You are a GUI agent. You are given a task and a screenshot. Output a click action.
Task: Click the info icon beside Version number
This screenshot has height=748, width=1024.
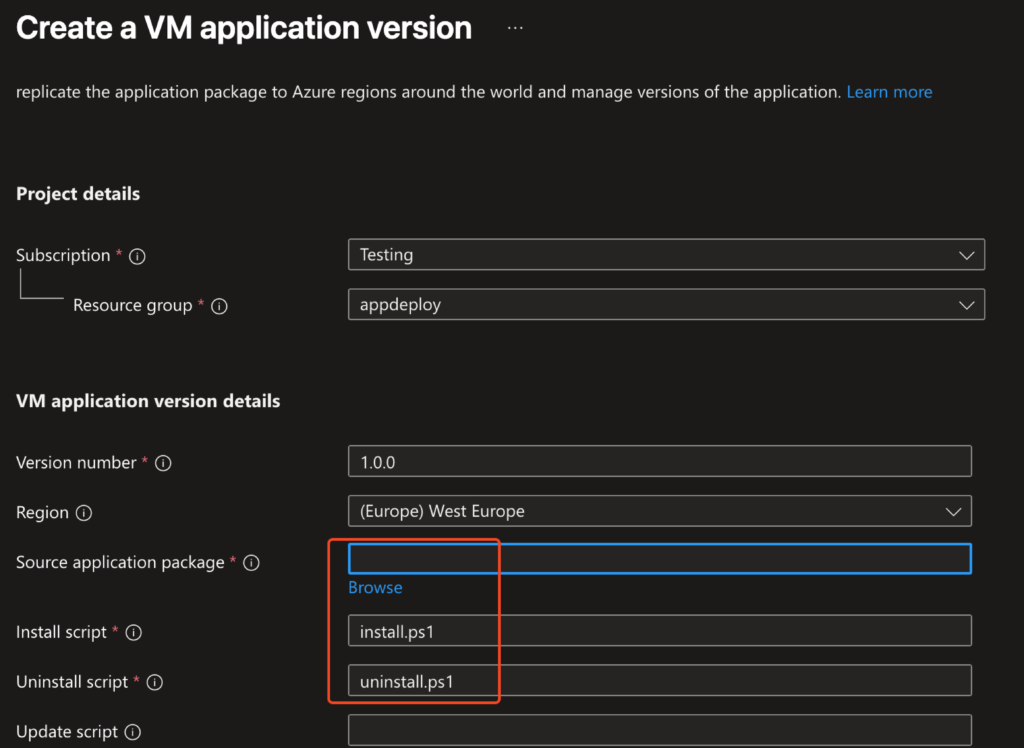(164, 463)
